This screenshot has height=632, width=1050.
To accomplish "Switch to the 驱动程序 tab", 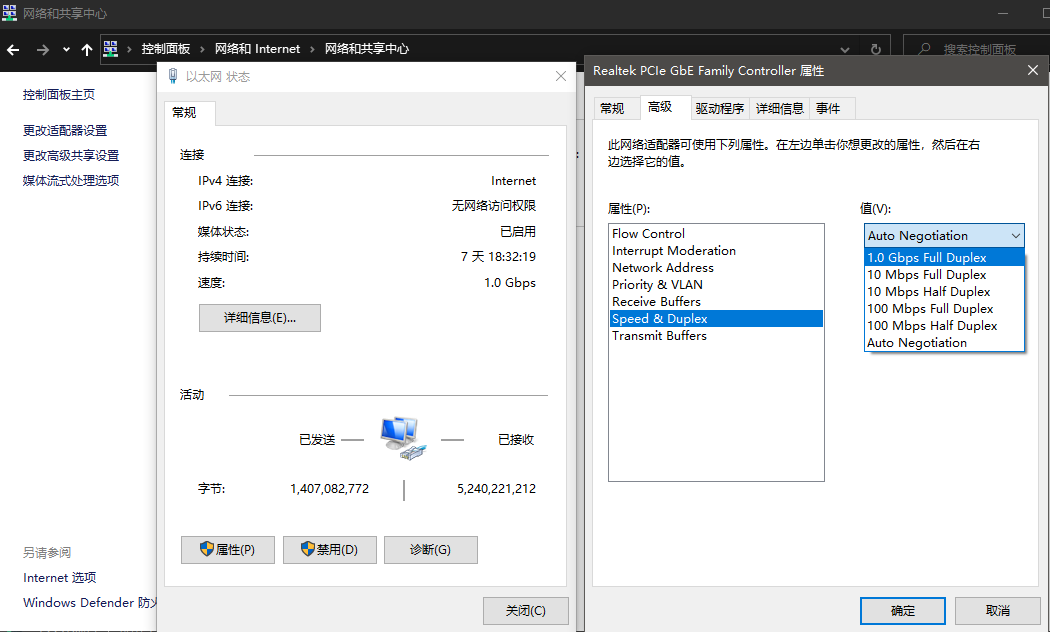I will (720, 108).
